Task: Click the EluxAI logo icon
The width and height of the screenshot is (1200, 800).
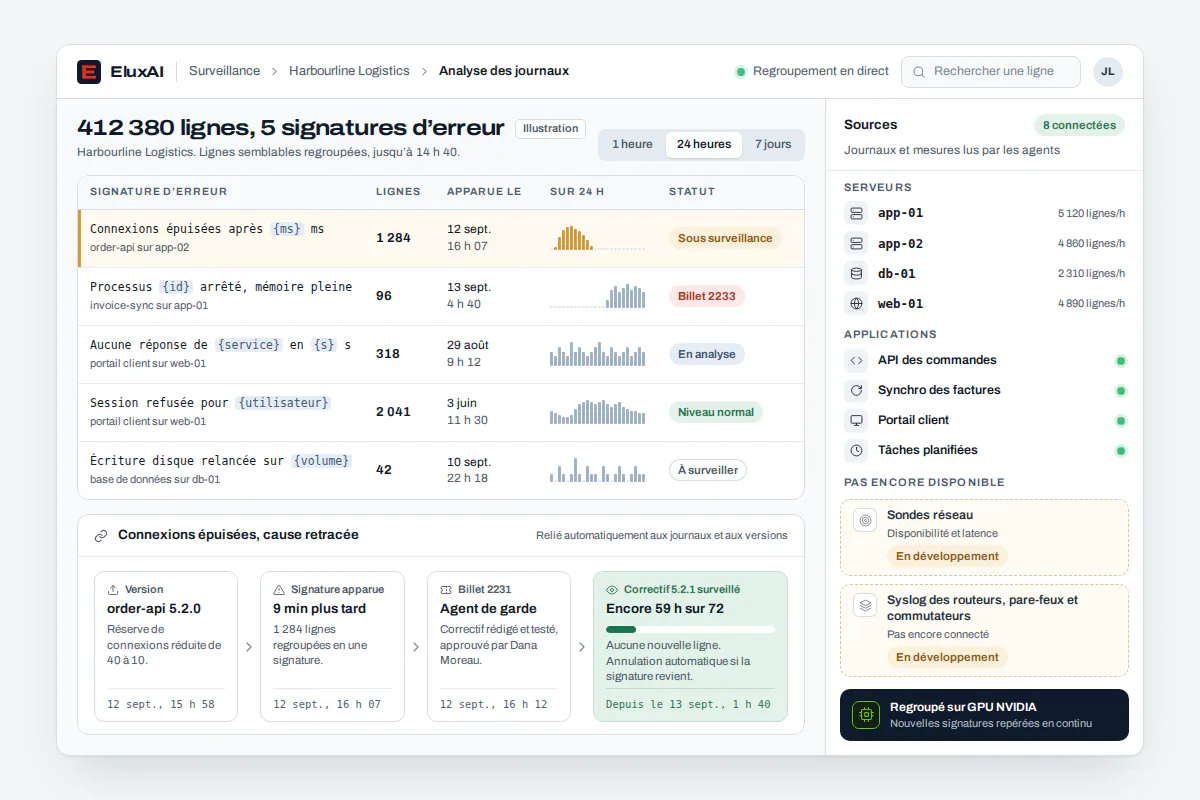Action: [x=89, y=71]
